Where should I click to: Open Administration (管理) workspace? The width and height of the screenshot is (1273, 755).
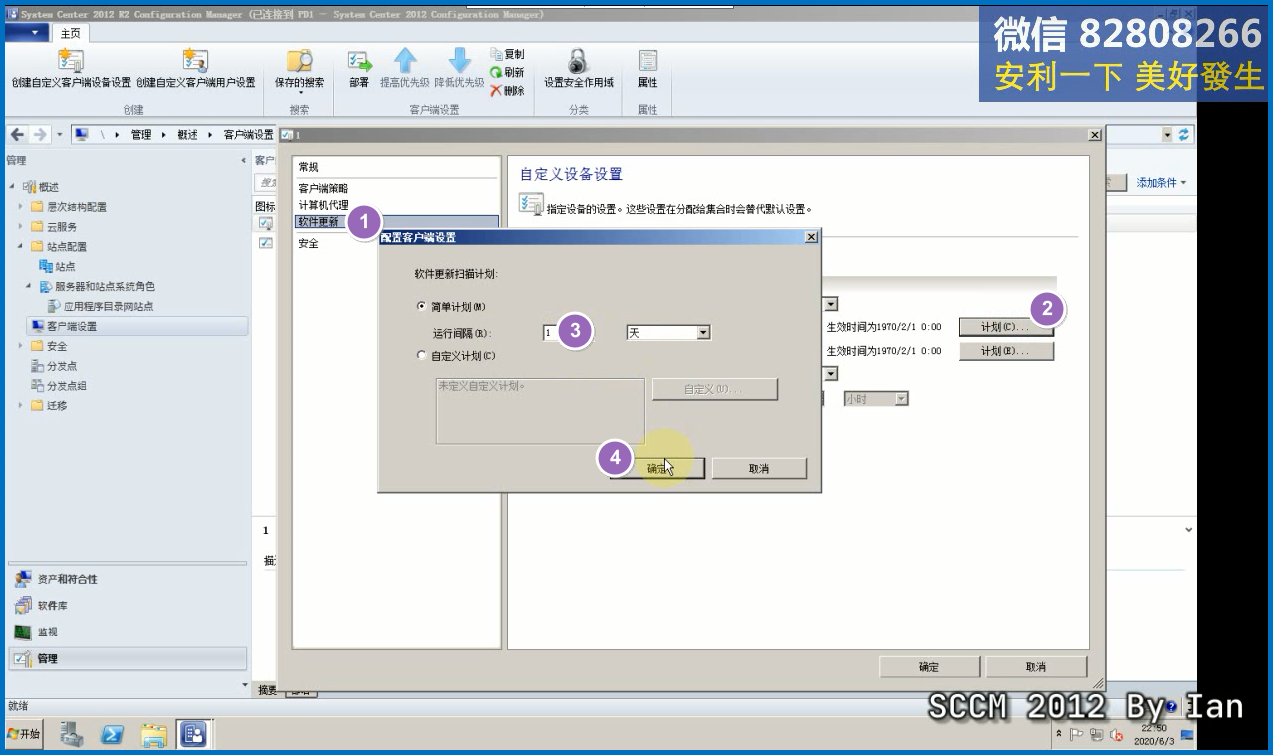click(x=126, y=658)
